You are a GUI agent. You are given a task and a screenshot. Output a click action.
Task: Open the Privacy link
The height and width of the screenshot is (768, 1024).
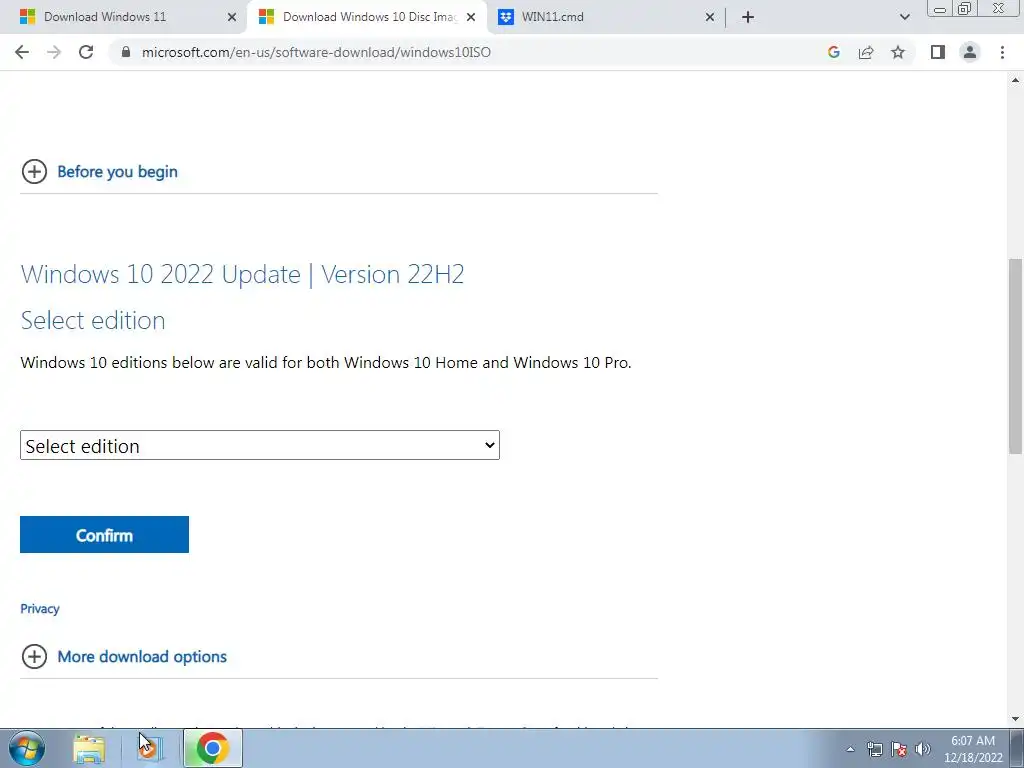pos(40,609)
